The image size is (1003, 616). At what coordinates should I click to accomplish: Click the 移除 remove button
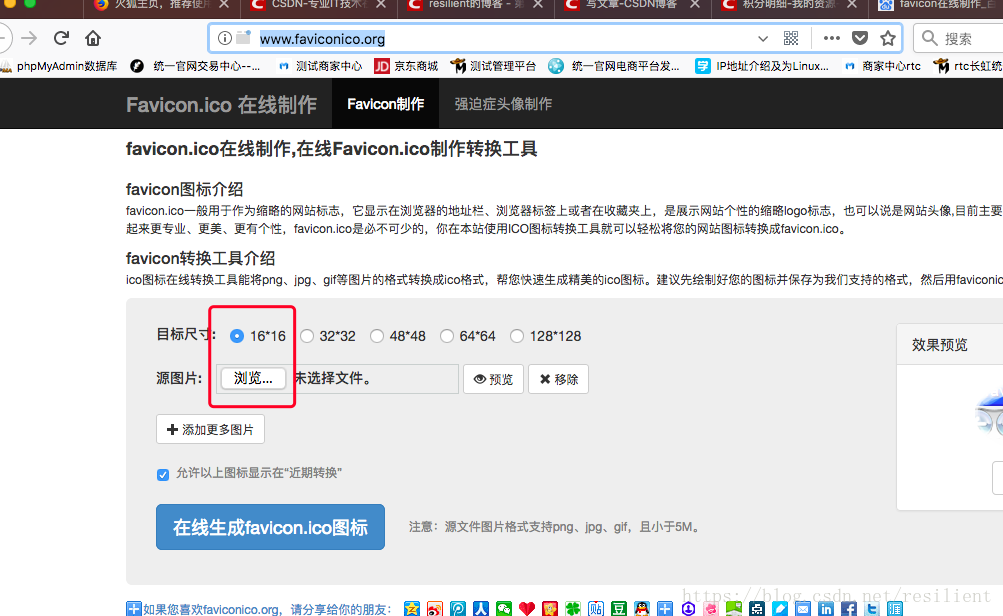pyautogui.click(x=558, y=379)
